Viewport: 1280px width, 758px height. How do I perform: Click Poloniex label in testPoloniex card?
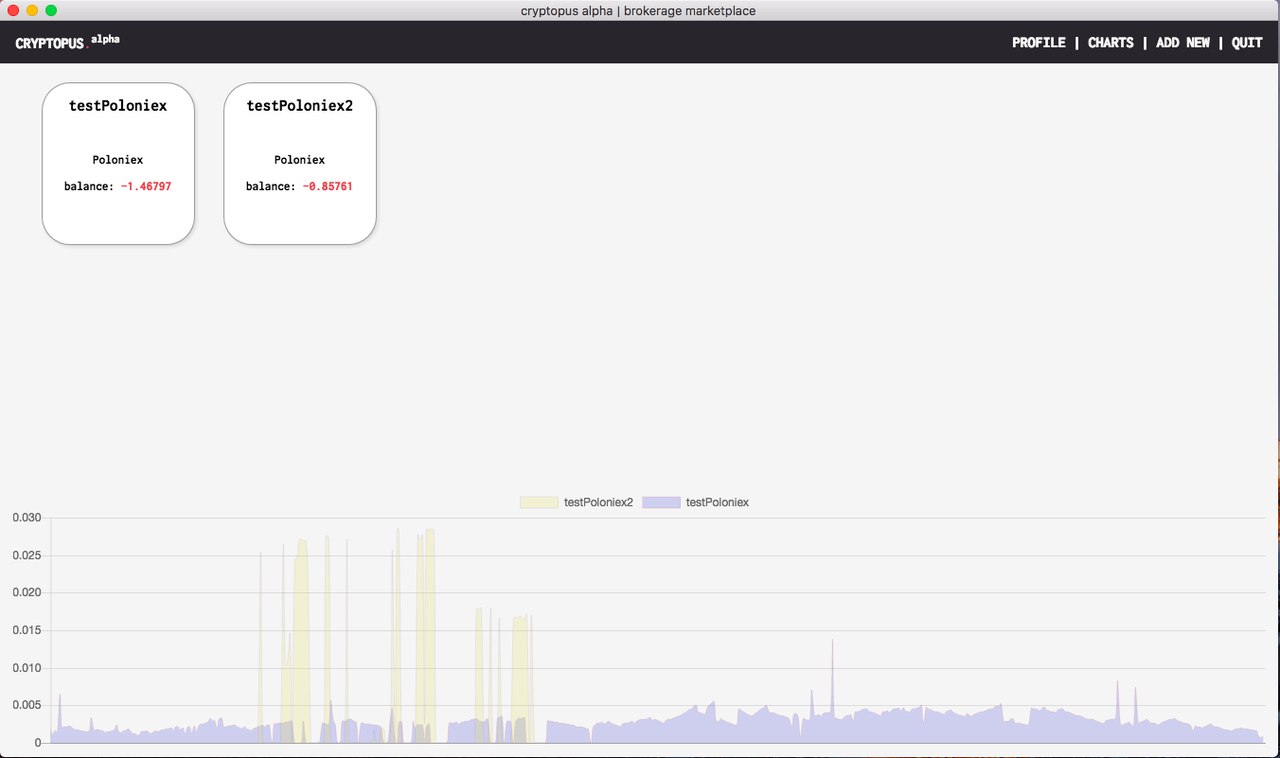[118, 160]
